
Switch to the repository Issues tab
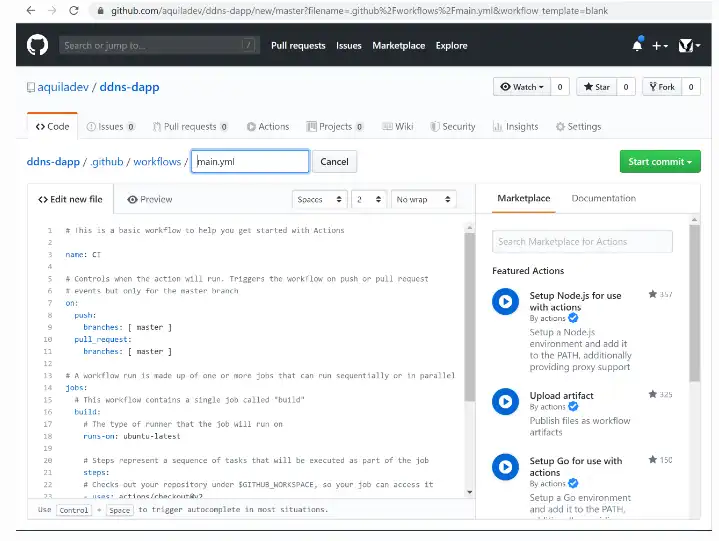(x=111, y=127)
